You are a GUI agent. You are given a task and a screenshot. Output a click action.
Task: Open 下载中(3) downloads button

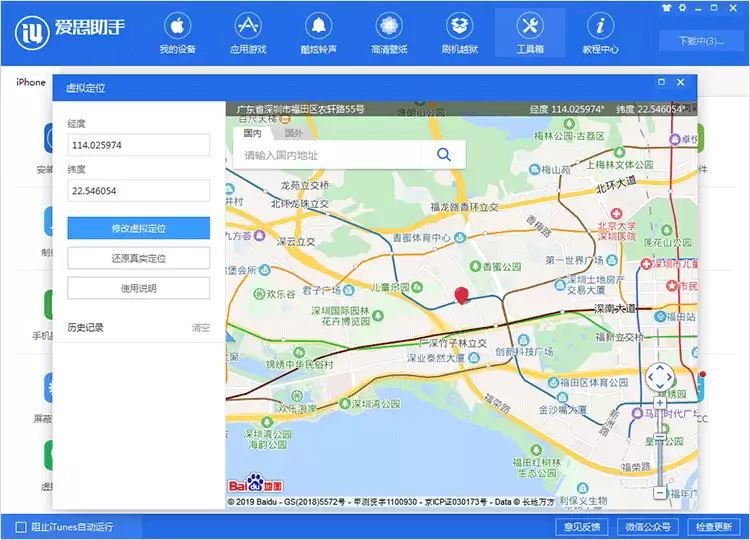pyautogui.click(x=701, y=41)
